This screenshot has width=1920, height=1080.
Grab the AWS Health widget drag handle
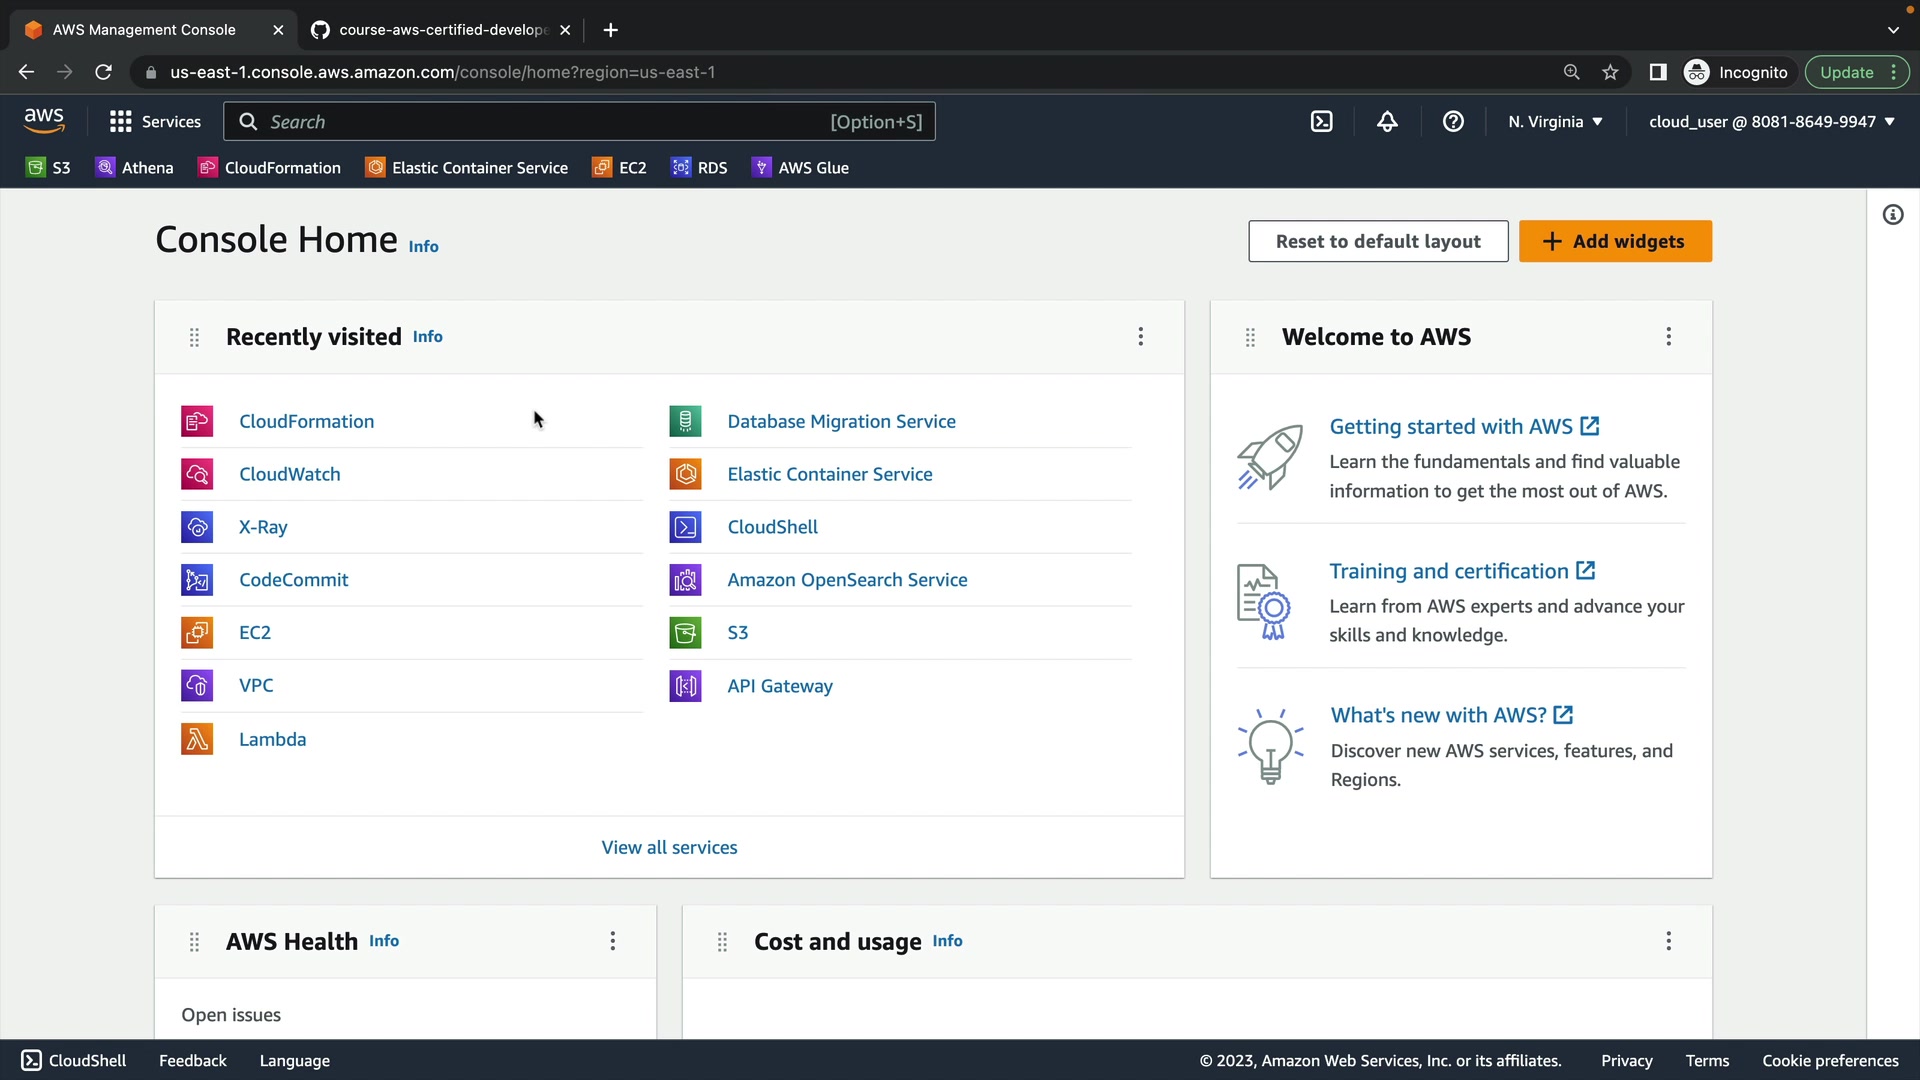(x=195, y=942)
